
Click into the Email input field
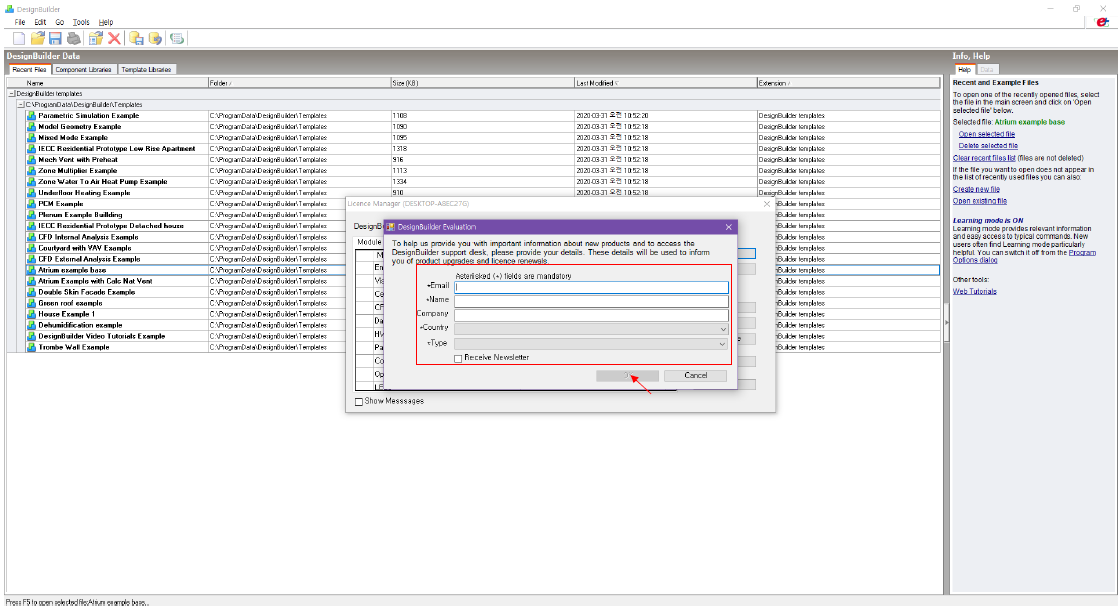[x=591, y=287]
